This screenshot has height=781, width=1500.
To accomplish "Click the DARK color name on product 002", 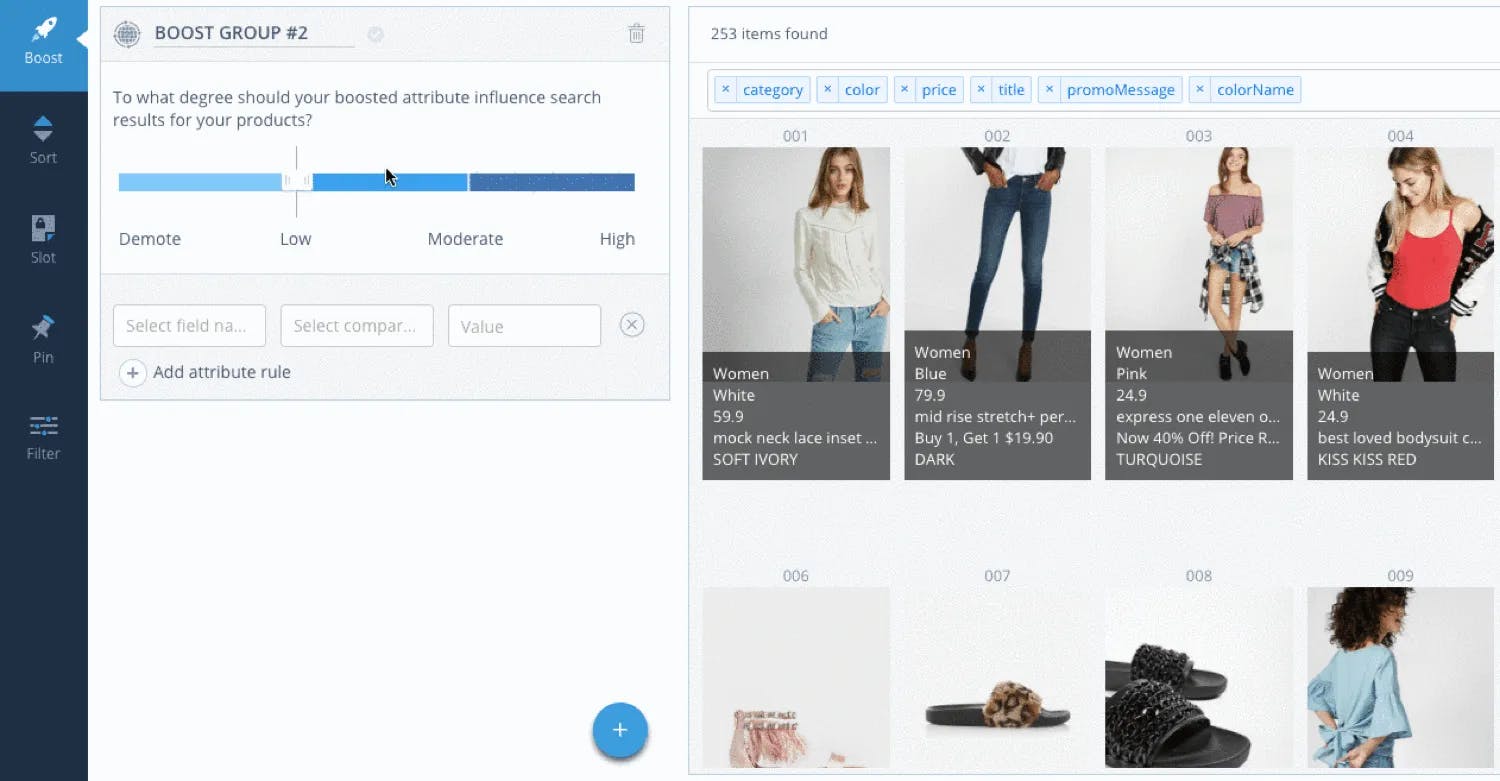I will click(x=934, y=460).
